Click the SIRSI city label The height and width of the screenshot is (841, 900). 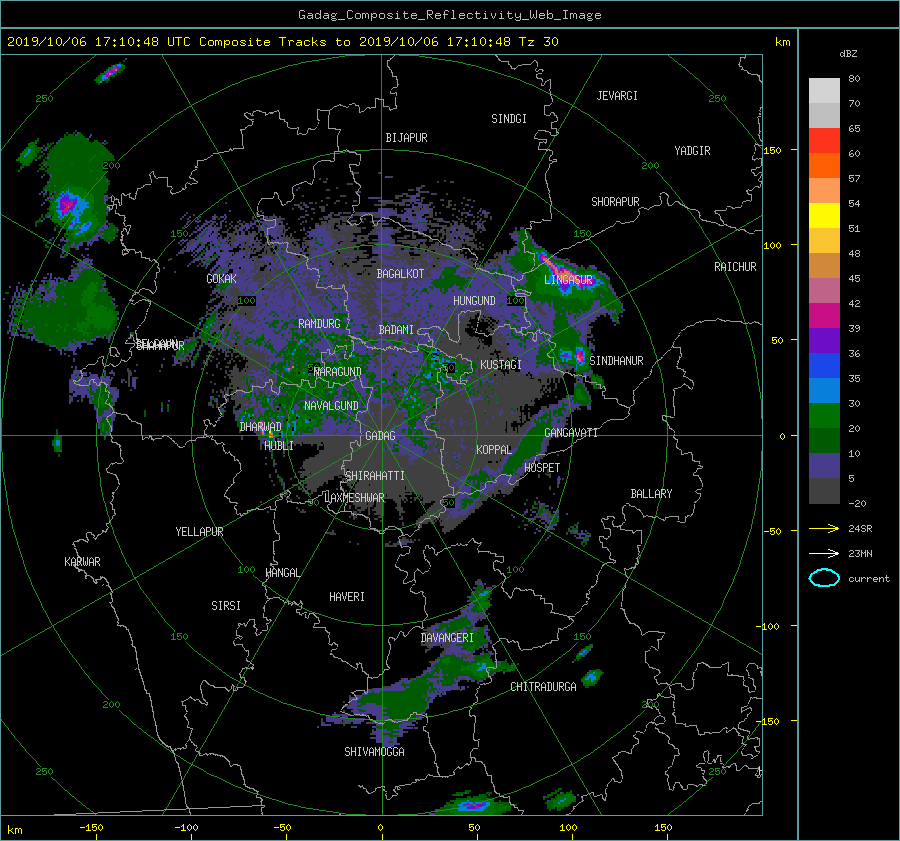[x=226, y=606]
